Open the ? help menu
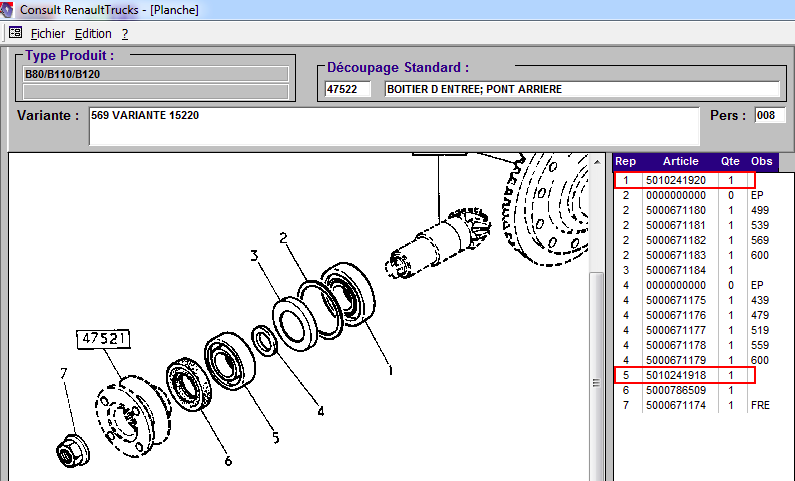The height and width of the screenshot is (481, 795). [125, 33]
